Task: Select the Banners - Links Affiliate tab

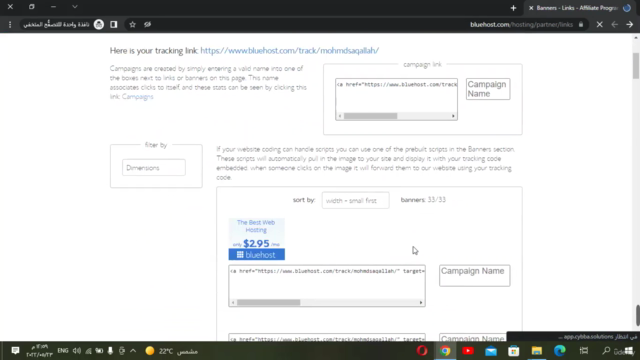Action: 580,8
